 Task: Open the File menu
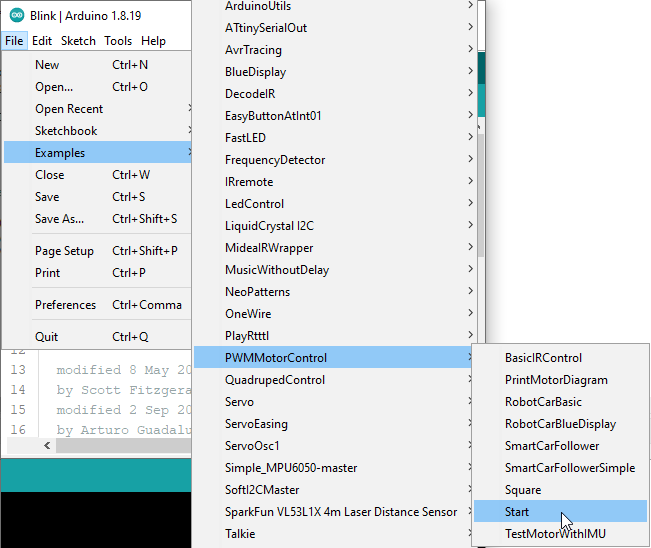(14, 41)
